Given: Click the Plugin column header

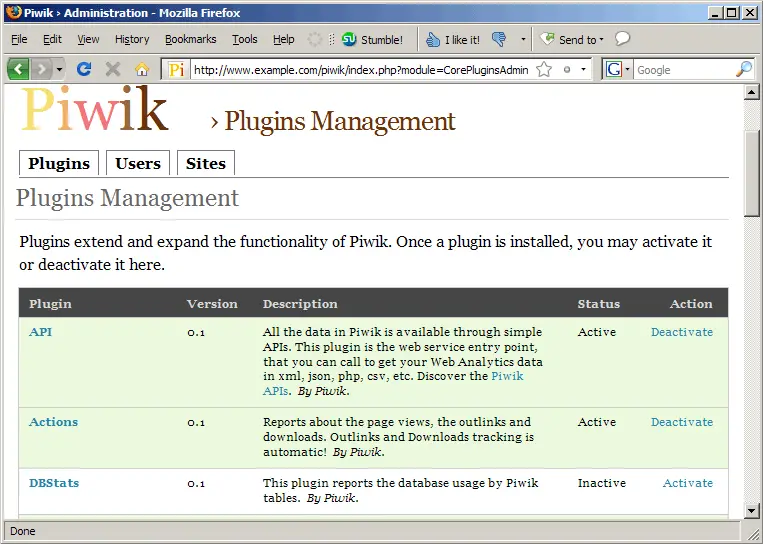Looking at the screenshot, I should 50,304.
